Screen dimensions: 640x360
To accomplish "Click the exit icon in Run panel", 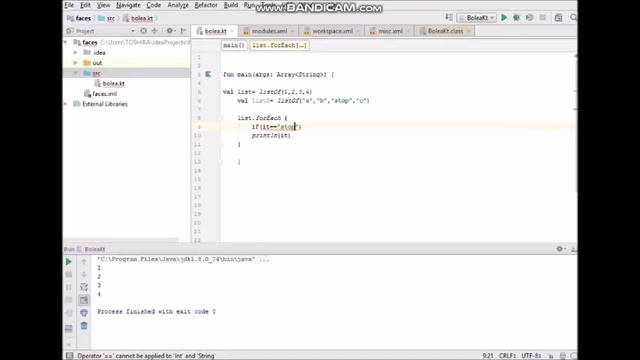I will (x=69, y=313).
